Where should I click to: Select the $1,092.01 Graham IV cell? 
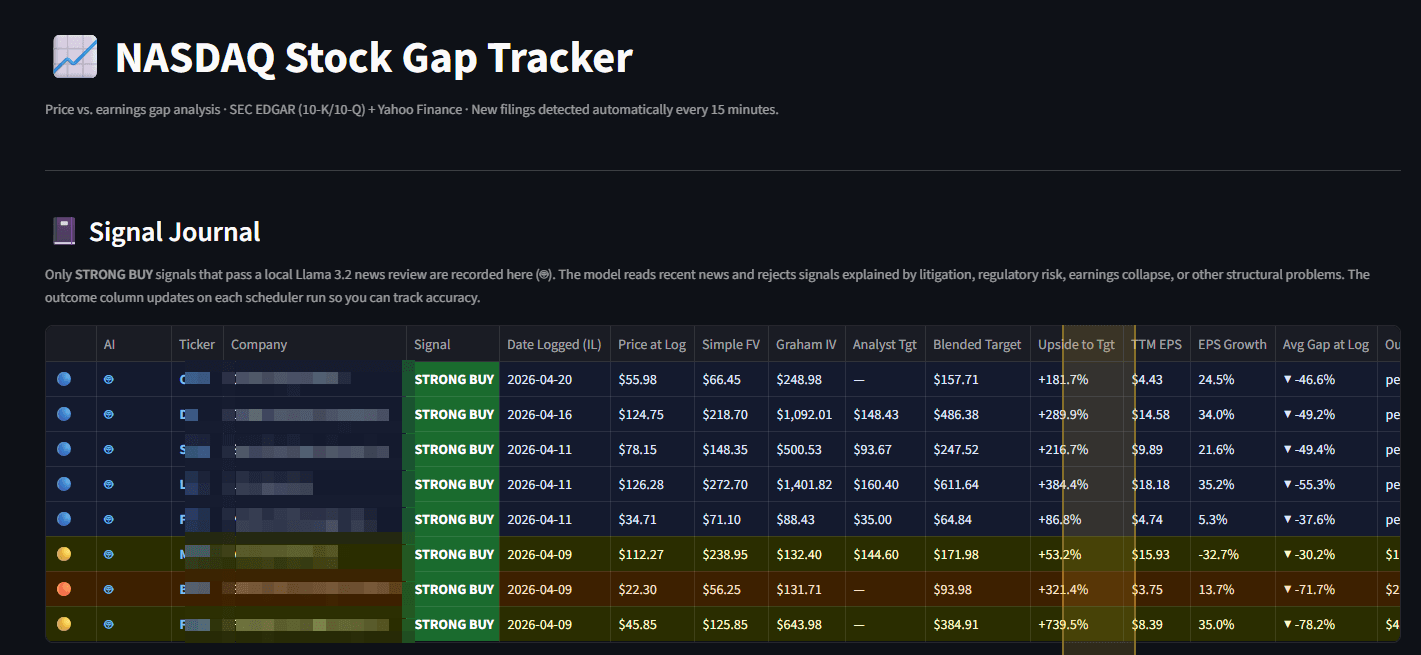click(x=806, y=414)
